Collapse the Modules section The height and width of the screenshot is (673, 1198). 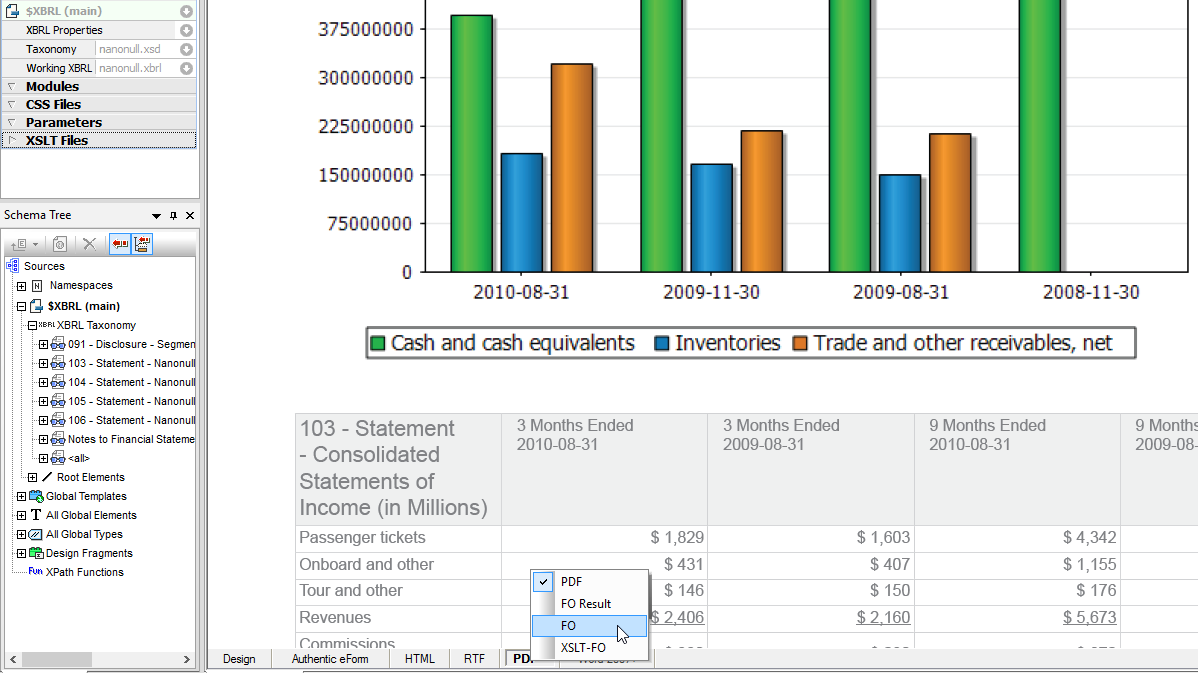(x=11, y=86)
